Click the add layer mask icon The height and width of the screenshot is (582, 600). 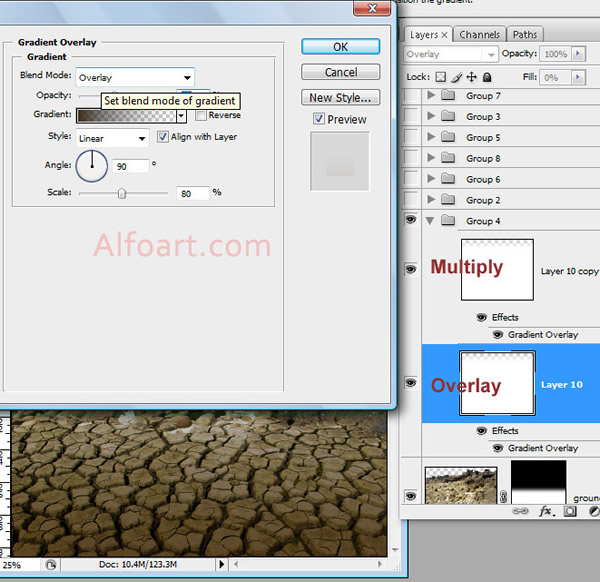tap(570, 511)
